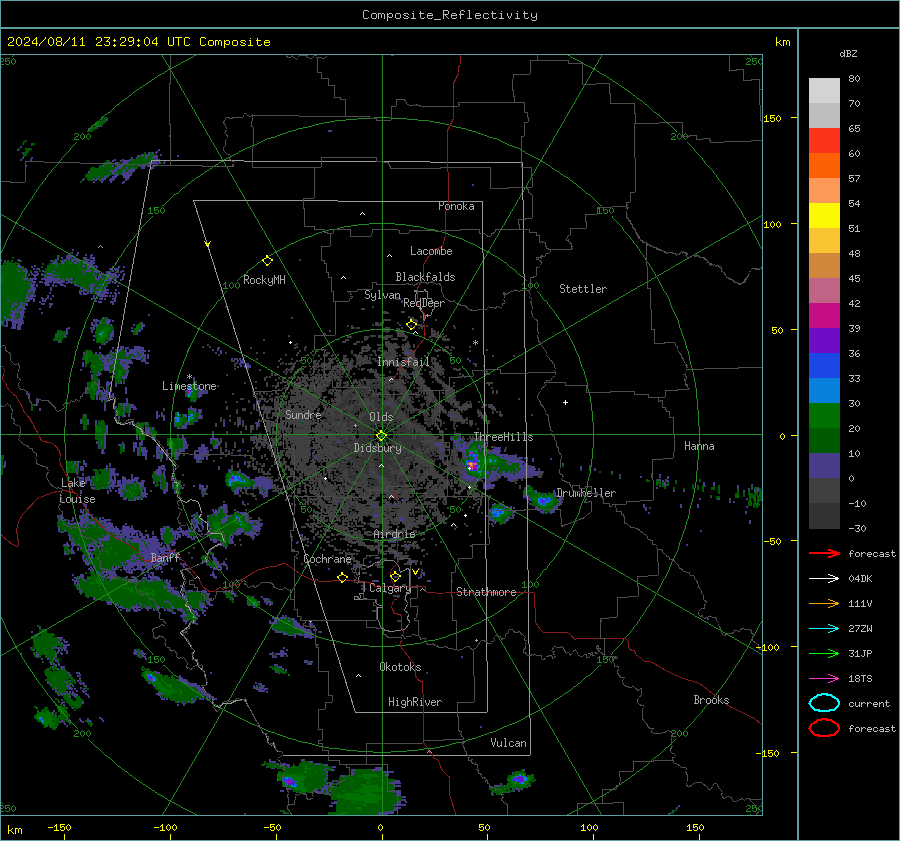The image size is (900, 841).
Task: Click the Lacombe town label
Action: pyautogui.click(x=431, y=251)
